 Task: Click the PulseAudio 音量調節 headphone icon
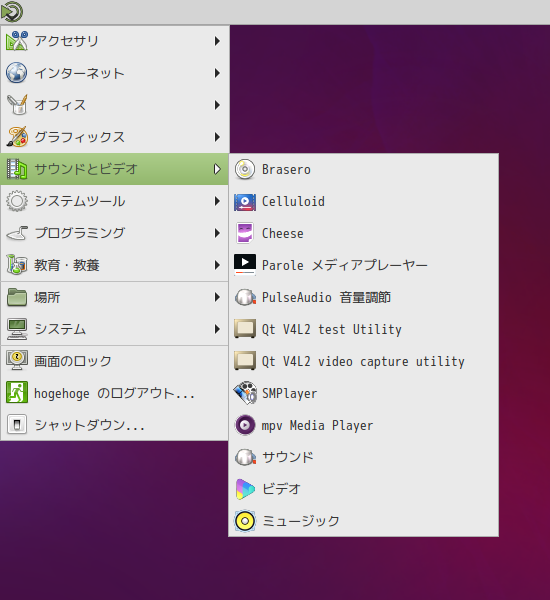click(x=245, y=297)
